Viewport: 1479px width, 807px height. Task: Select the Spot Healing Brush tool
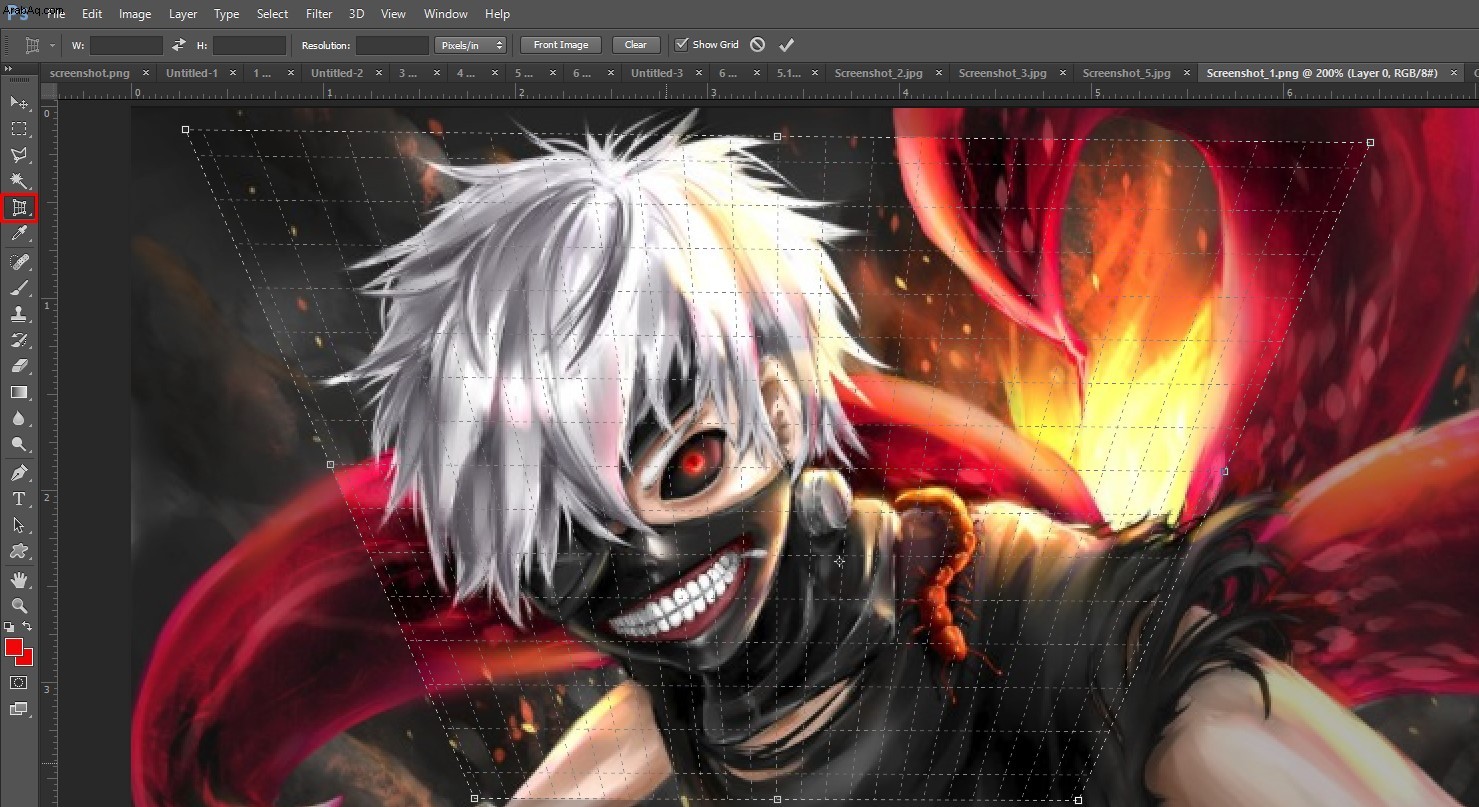click(19, 262)
